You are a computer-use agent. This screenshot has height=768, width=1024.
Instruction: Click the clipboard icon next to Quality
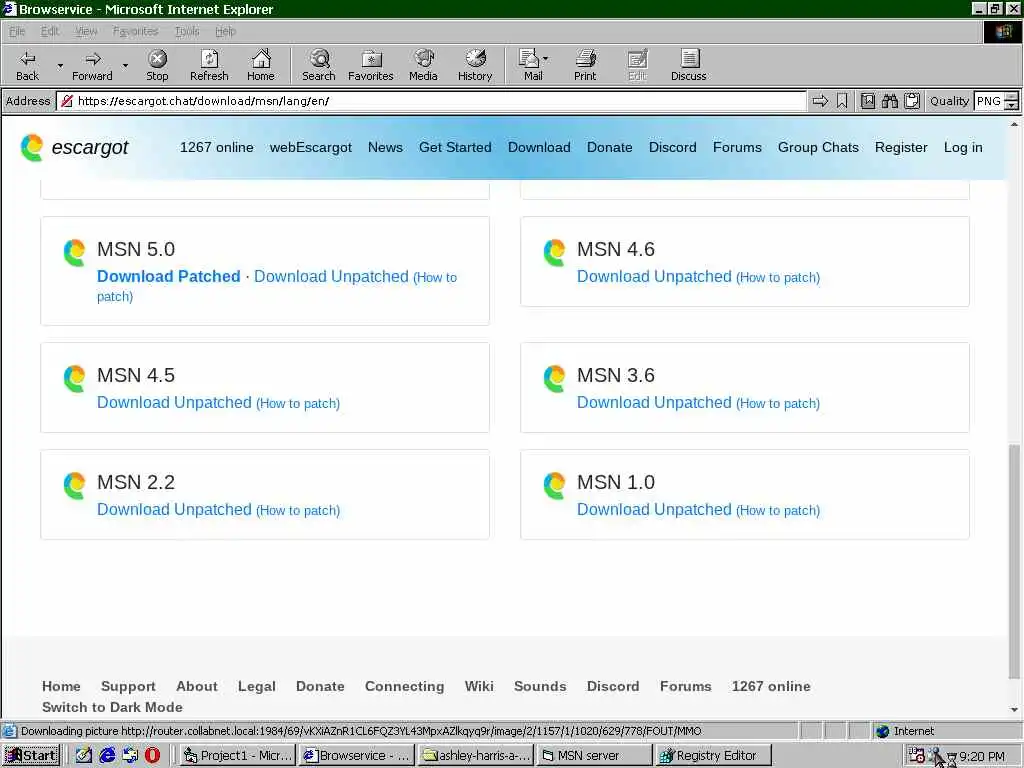[912, 101]
